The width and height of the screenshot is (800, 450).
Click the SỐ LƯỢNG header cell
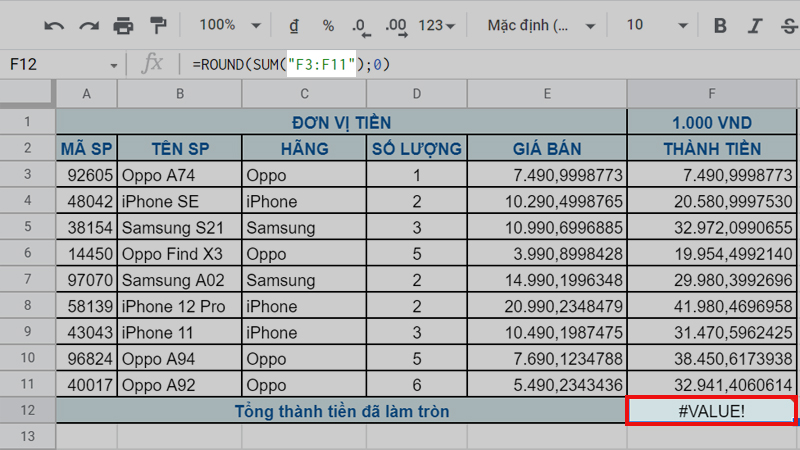(416, 148)
